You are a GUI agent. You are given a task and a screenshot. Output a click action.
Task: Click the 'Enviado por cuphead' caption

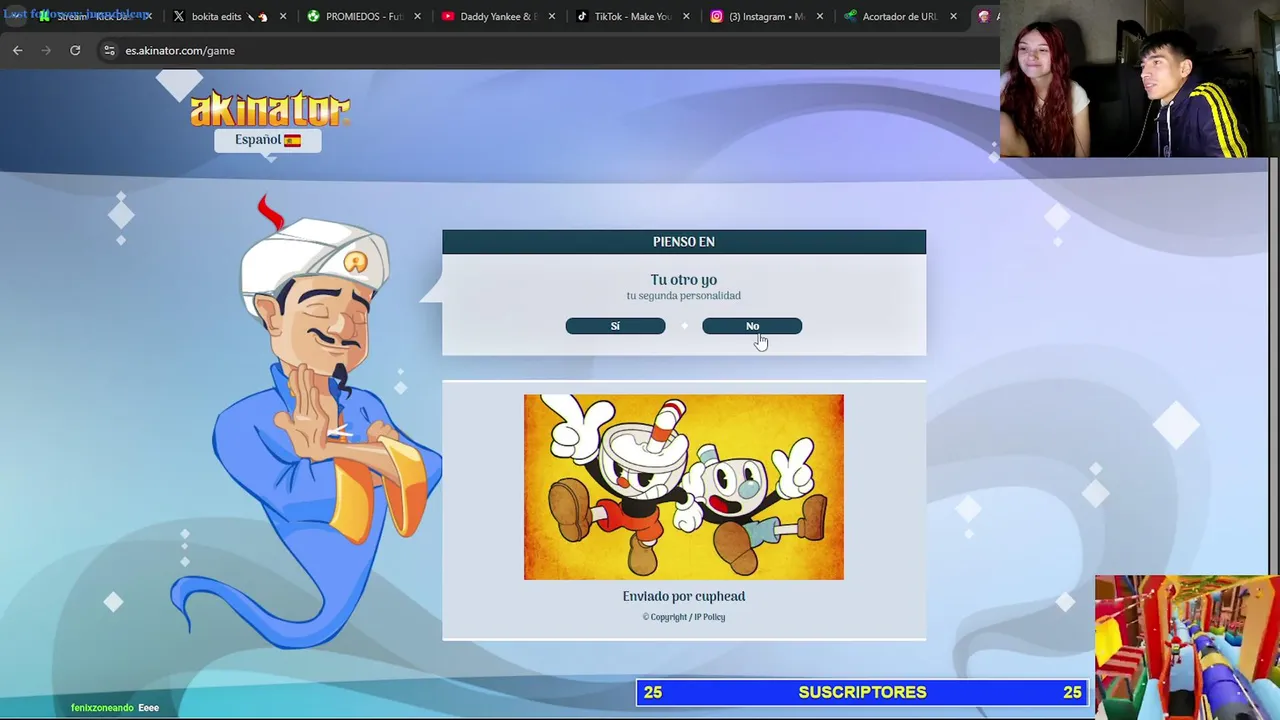(684, 596)
